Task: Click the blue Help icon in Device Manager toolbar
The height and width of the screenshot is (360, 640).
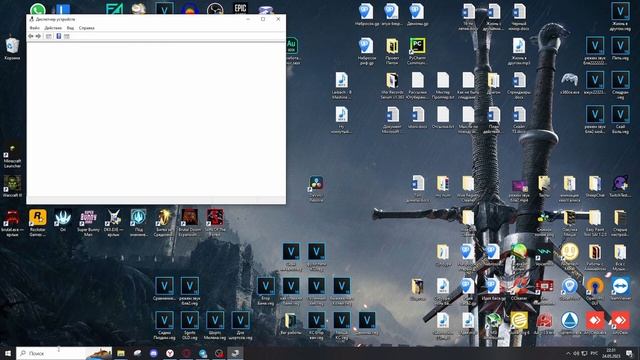Action: [58, 36]
